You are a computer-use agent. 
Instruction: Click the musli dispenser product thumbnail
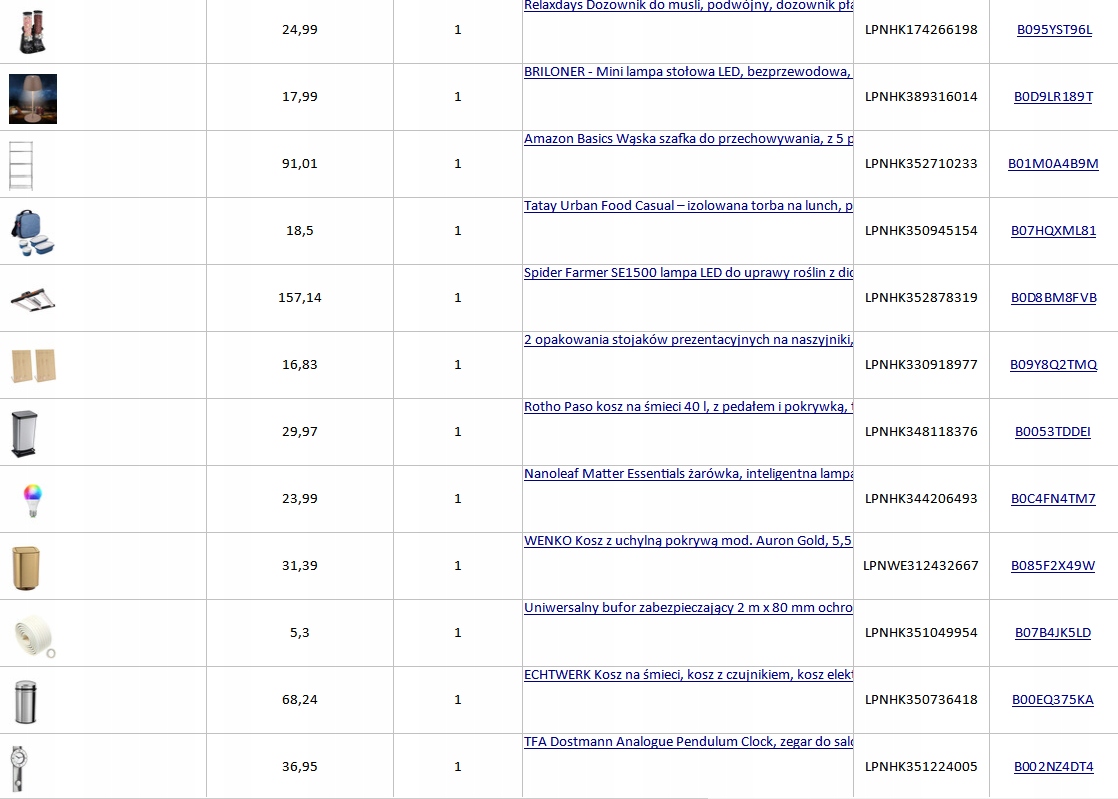(33, 30)
